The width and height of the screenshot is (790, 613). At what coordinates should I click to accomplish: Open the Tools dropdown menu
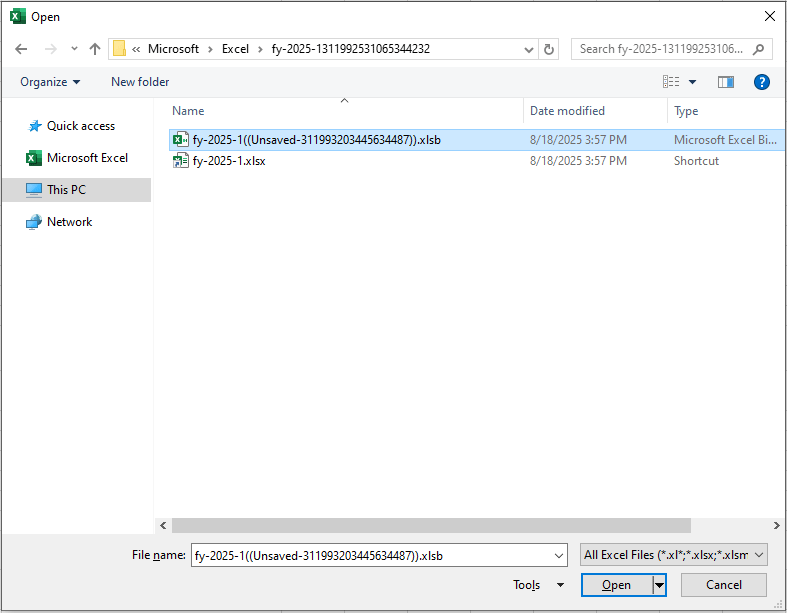538,585
